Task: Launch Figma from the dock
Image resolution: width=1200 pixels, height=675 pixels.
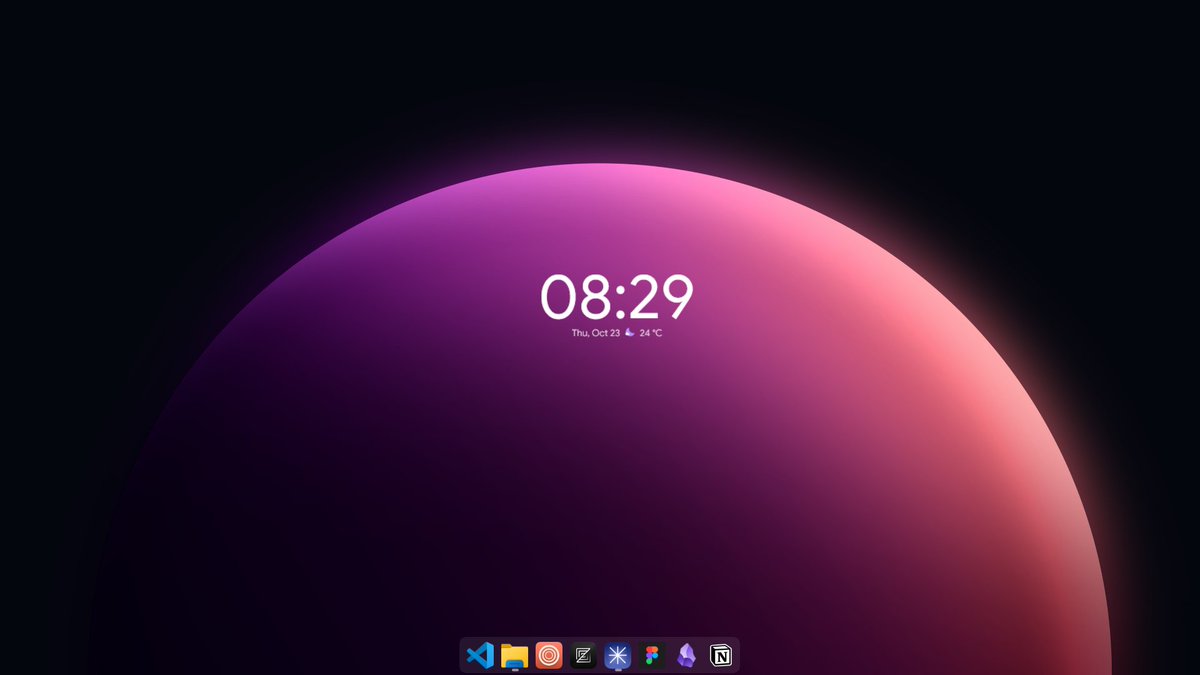Action: [x=652, y=655]
